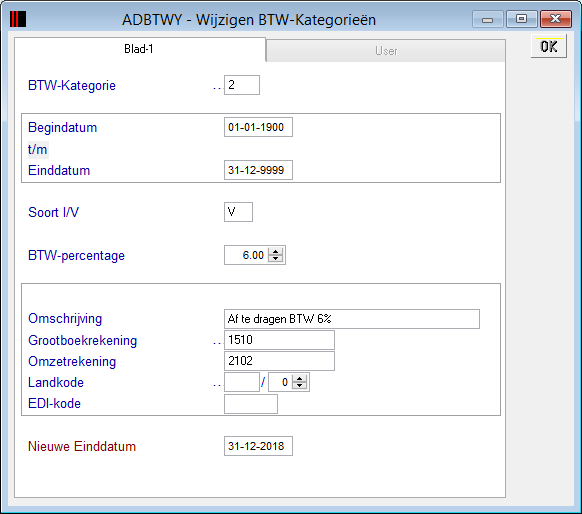Image resolution: width=582 pixels, height=514 pixels.
Task: Edit the Omschrijving text field
Action: [x=352, y=319]
